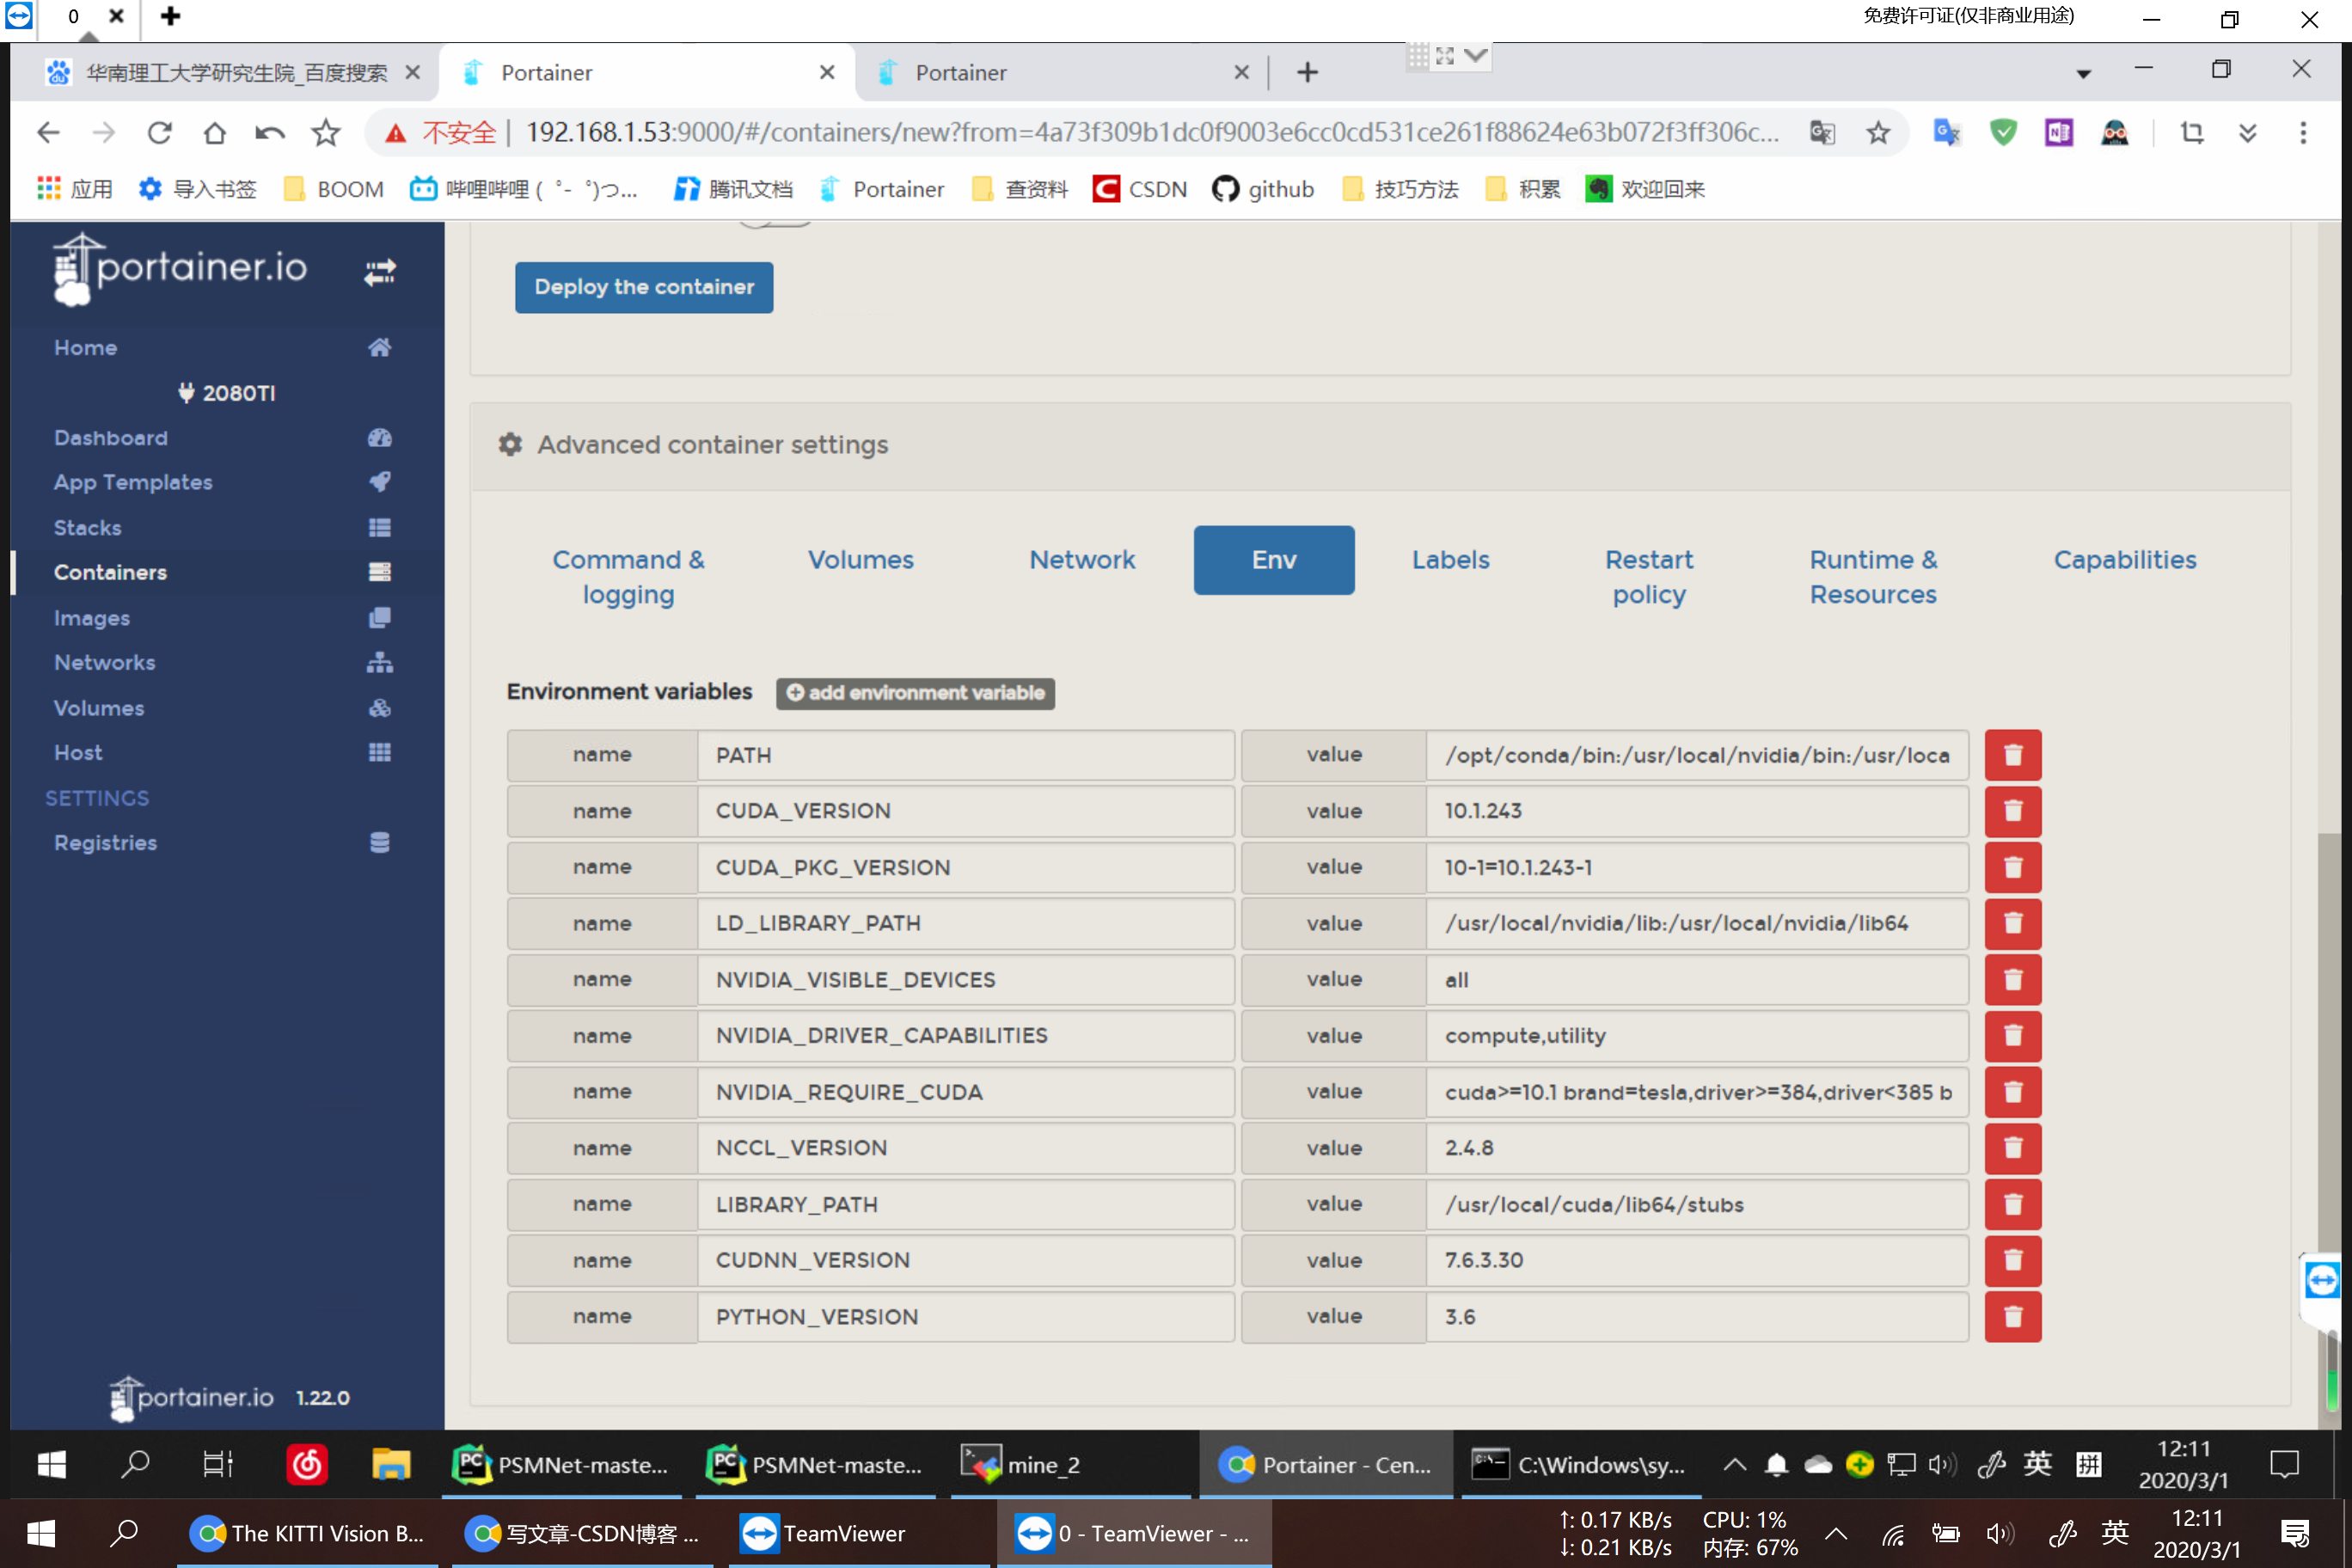Viewport: 2352px width, 1568px height.
Task: Delete the NCCL_VERSION environment variable
Action: (x=2013, y=1148)
